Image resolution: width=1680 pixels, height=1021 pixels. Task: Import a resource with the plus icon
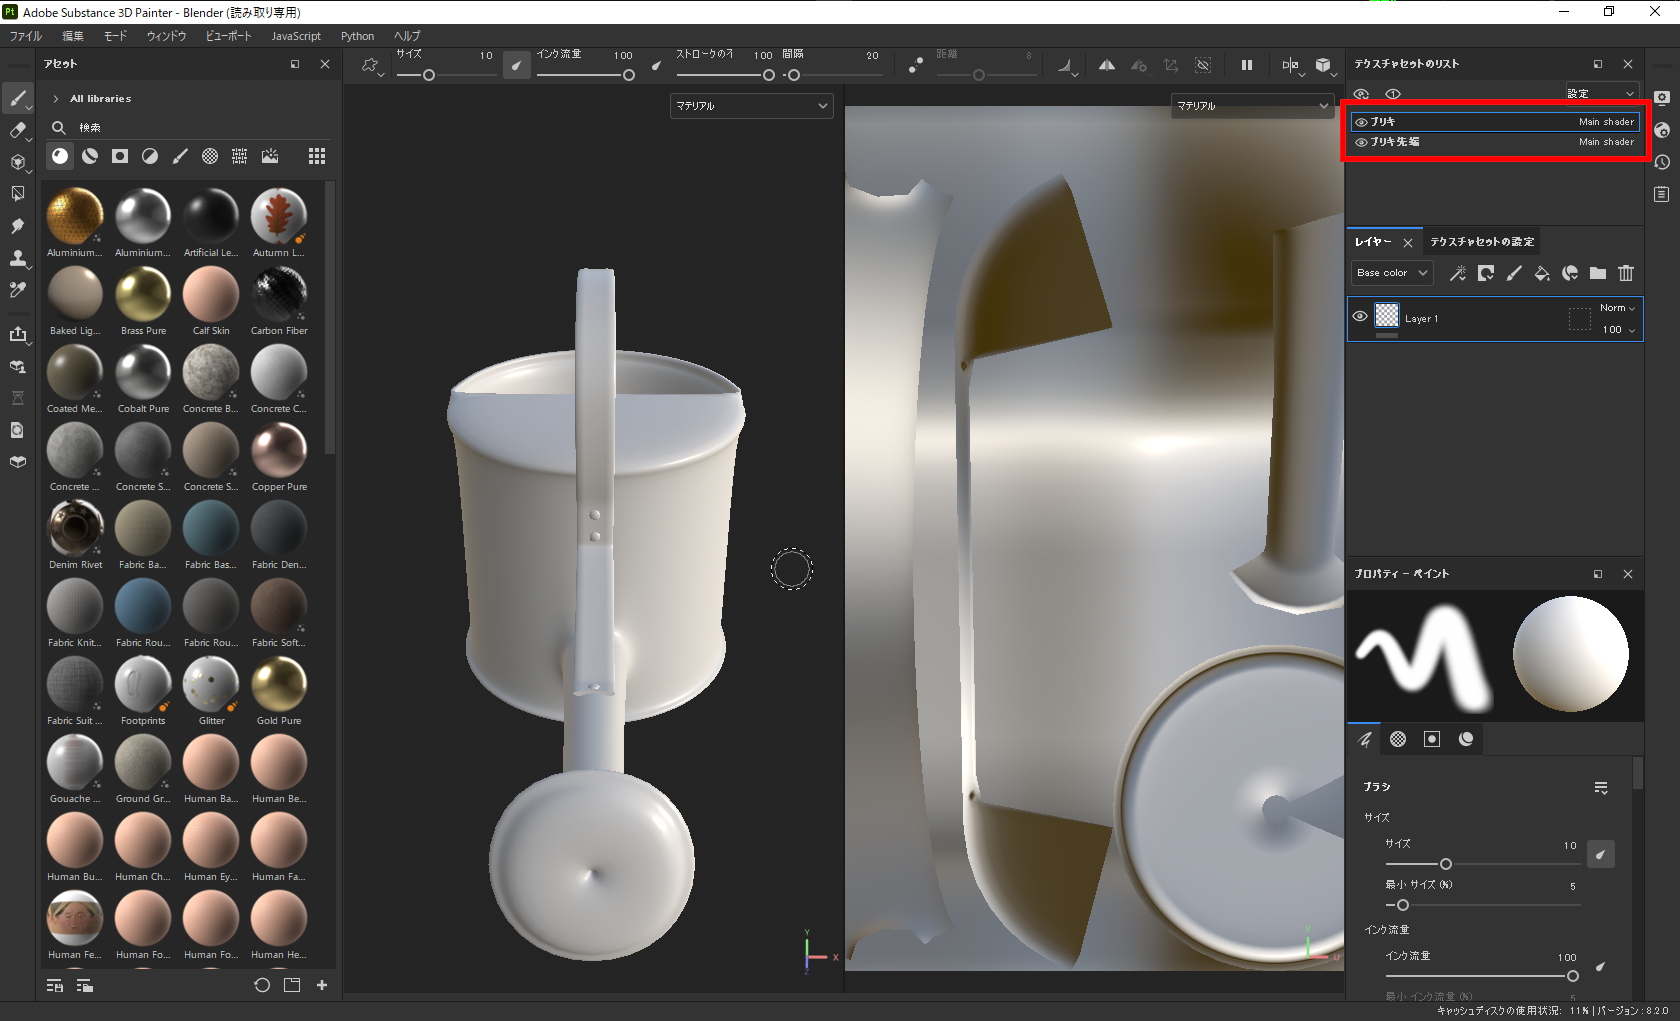click(x=322, y=985)
